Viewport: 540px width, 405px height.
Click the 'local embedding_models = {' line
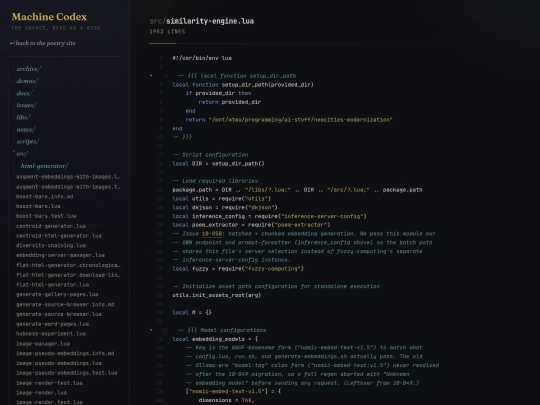click(x=215, y=339)
